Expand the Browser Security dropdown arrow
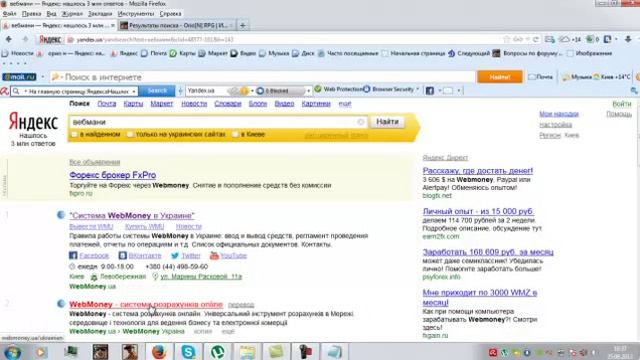The width and height of the screenshot is (640, 360). pyautogui.click(x=418, y=89)
